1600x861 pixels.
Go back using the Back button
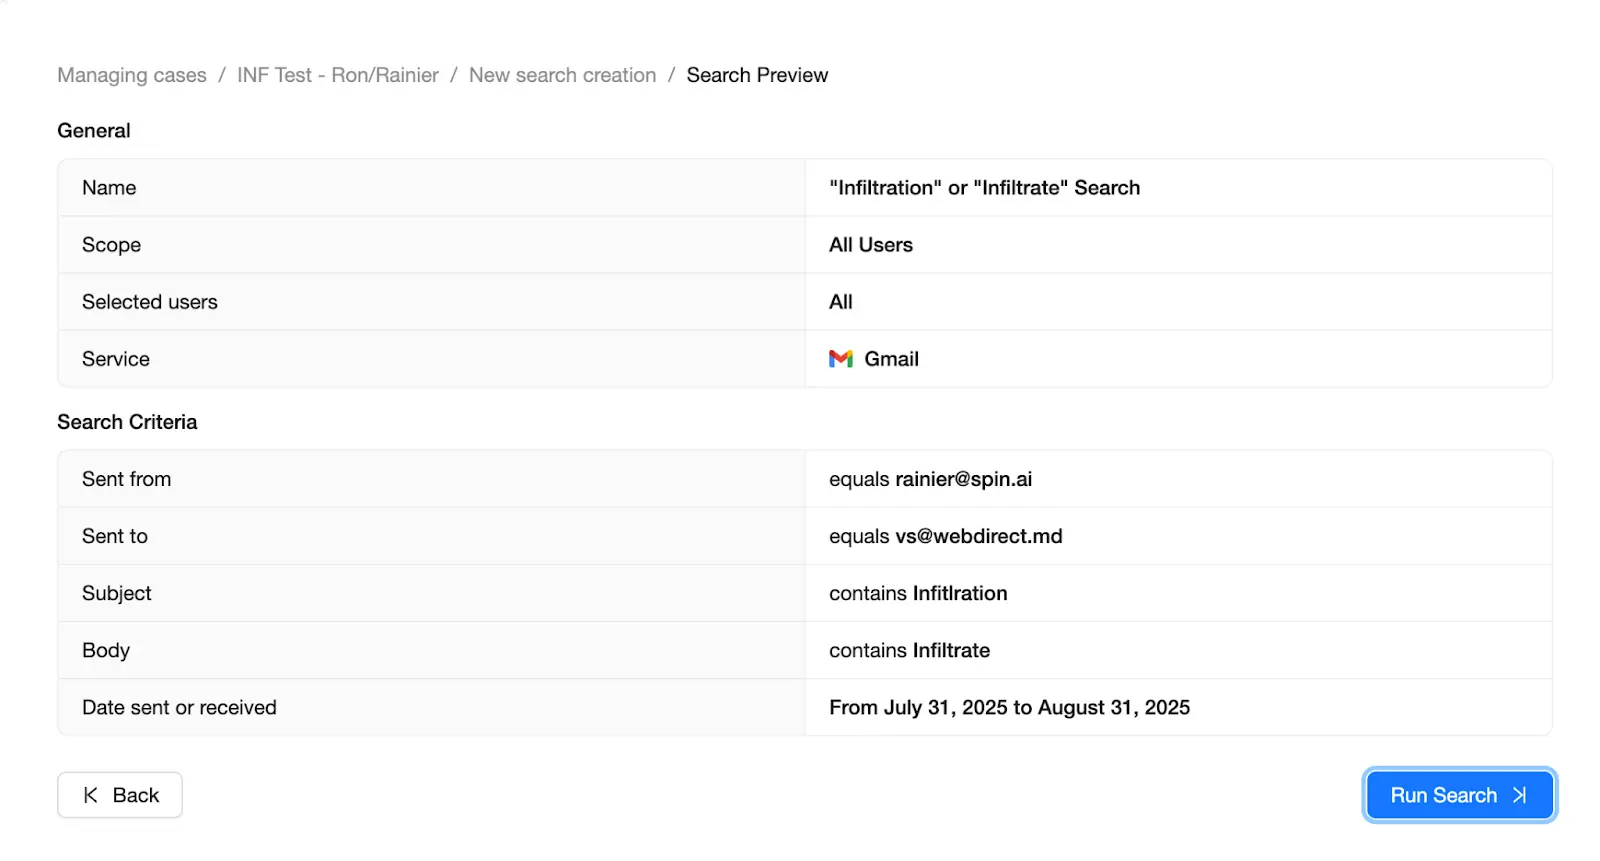[120, 795]
